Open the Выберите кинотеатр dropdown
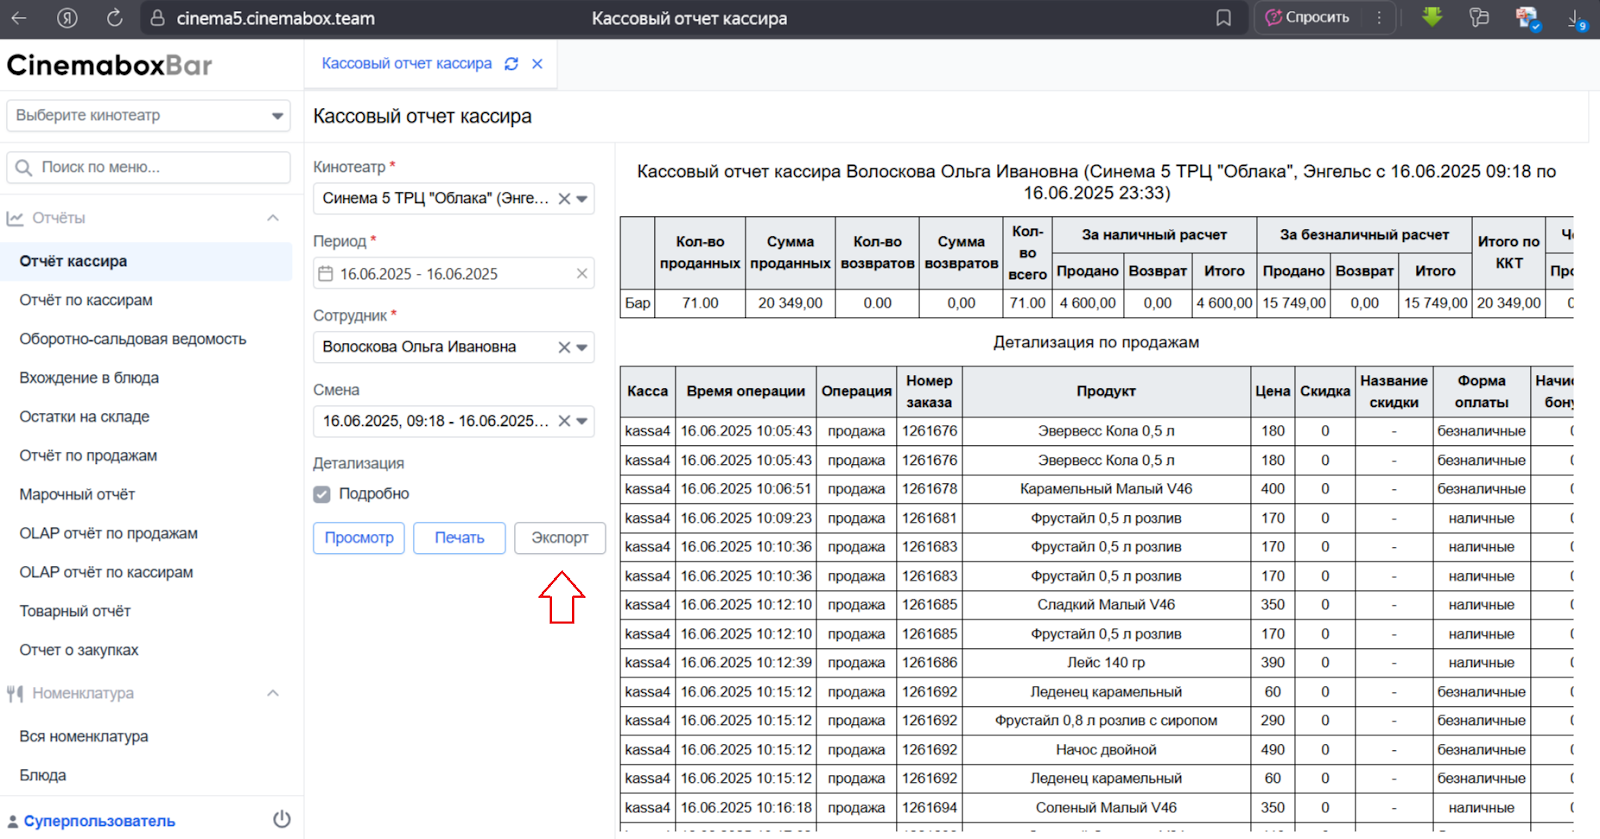 coord(148,115)
